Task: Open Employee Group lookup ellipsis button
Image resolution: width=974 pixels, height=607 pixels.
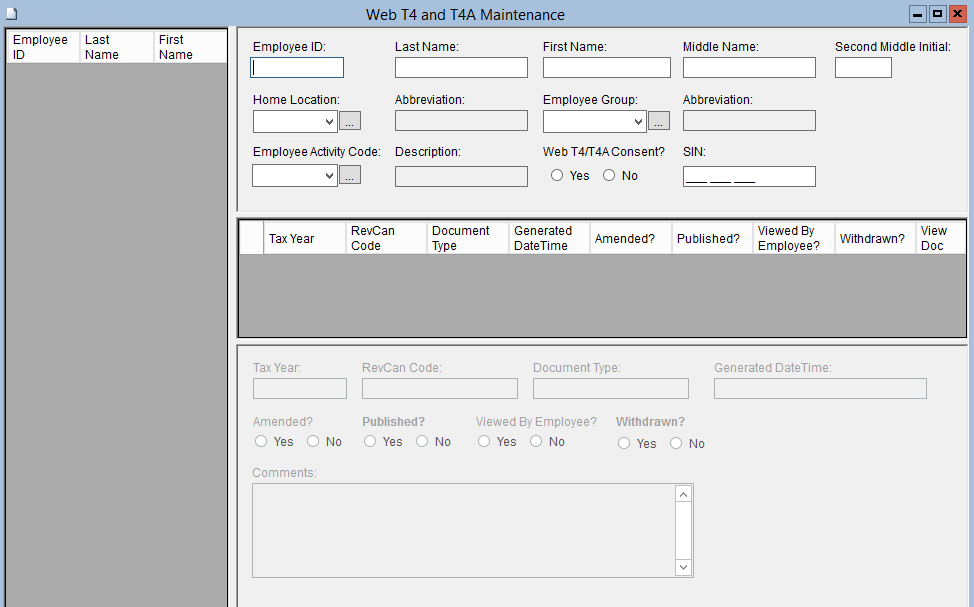Action: 658,121
